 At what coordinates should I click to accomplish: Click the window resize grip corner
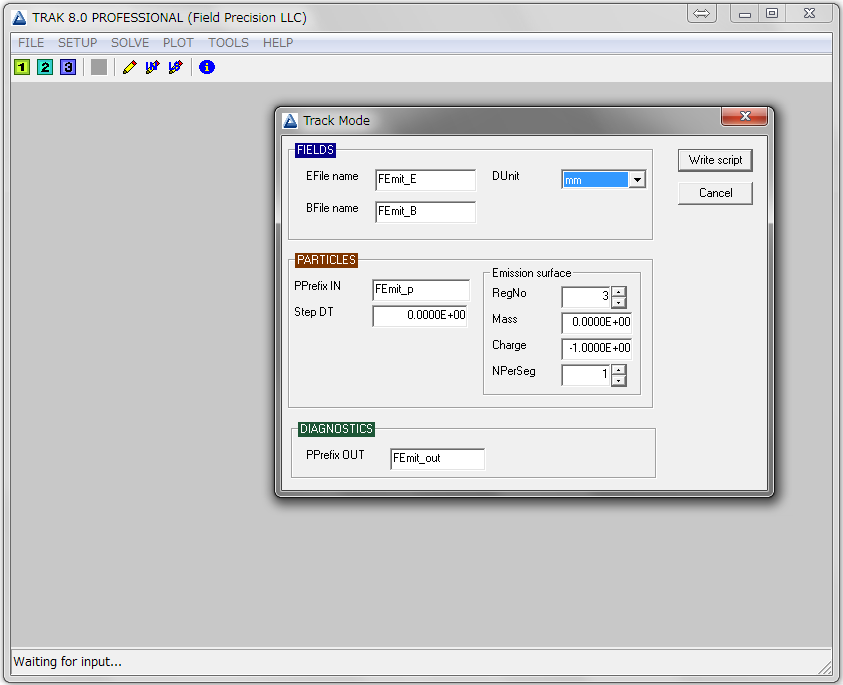coord(824,667)
